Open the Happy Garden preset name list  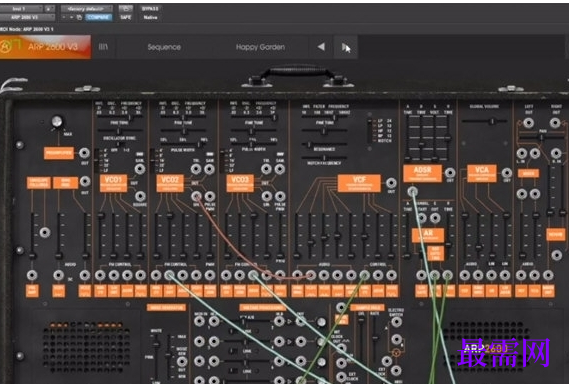coord(260,47)
